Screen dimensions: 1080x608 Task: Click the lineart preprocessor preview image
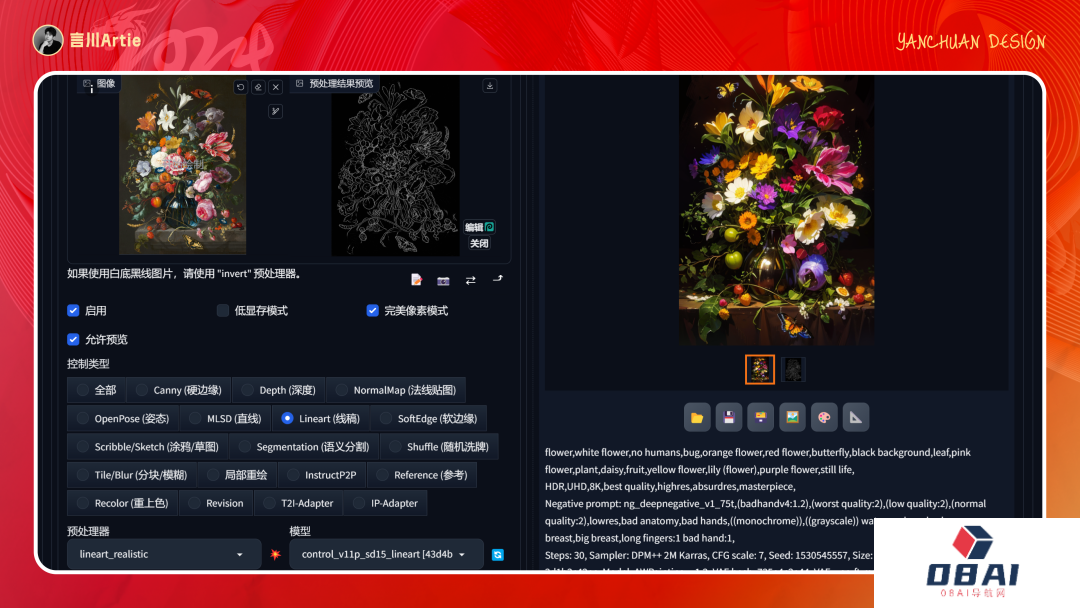click(x=395, y=165)
